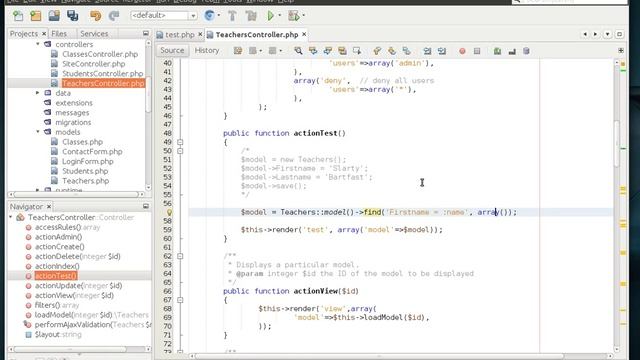This screenshot has height=360, width=640.
Task: Click the Comment icon in editor toolbar
Action: [x=497, y=51]
